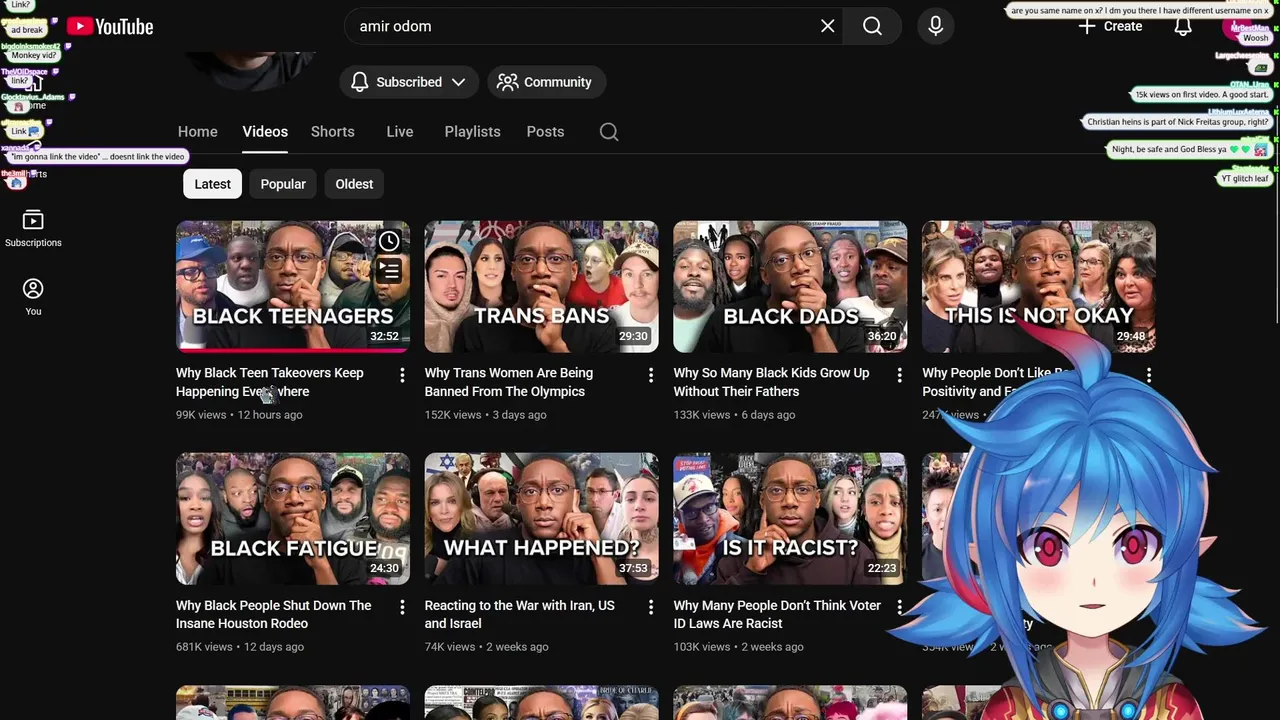Open Black Teenagers video thumbnail
This screenshot has height=720, width=1280.
(x=293, y=287)
